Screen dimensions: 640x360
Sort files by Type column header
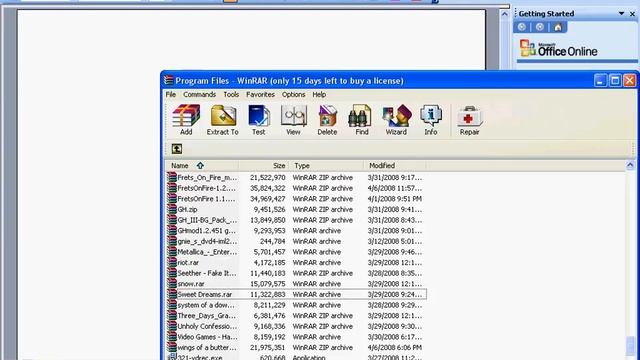[x=327, y=166]
